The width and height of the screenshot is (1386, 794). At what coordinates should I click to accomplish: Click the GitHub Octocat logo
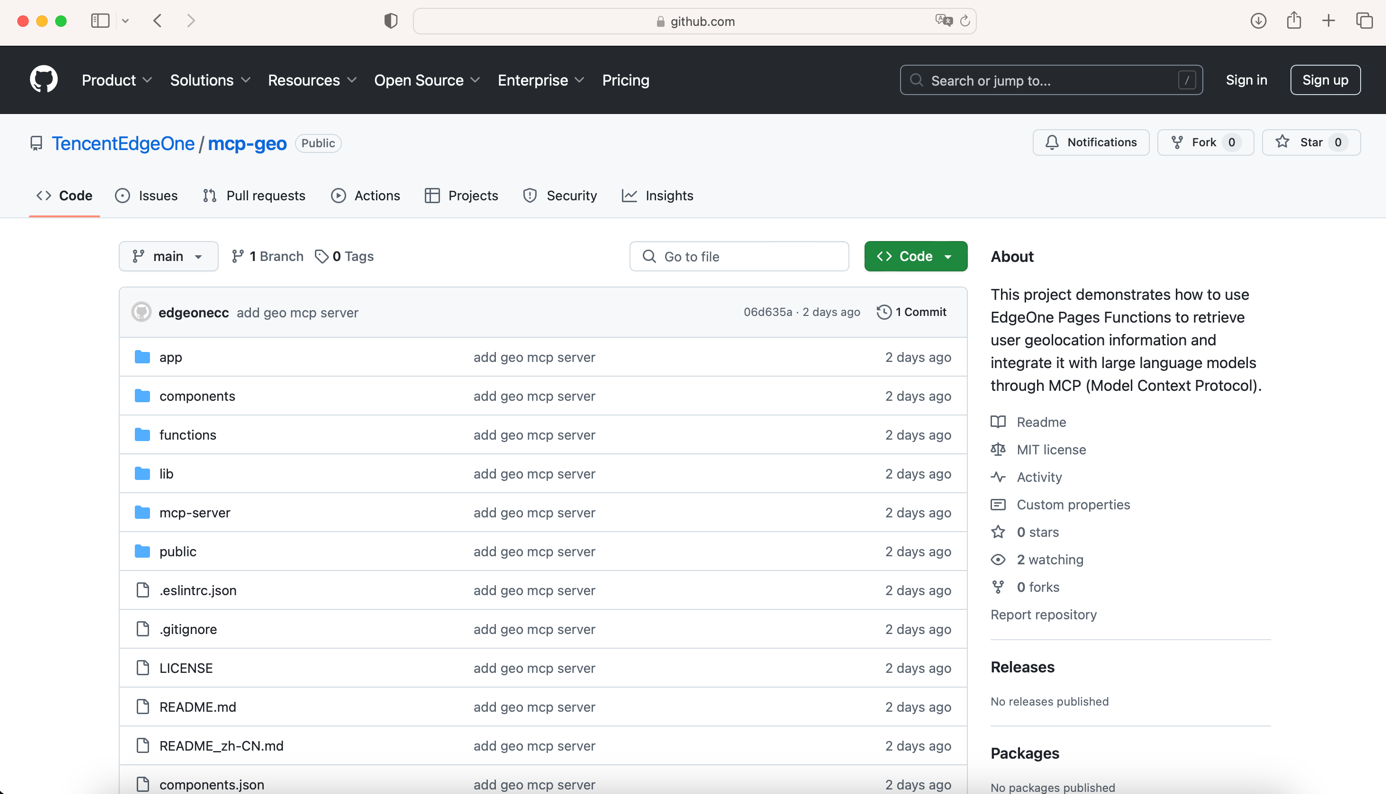44,80
